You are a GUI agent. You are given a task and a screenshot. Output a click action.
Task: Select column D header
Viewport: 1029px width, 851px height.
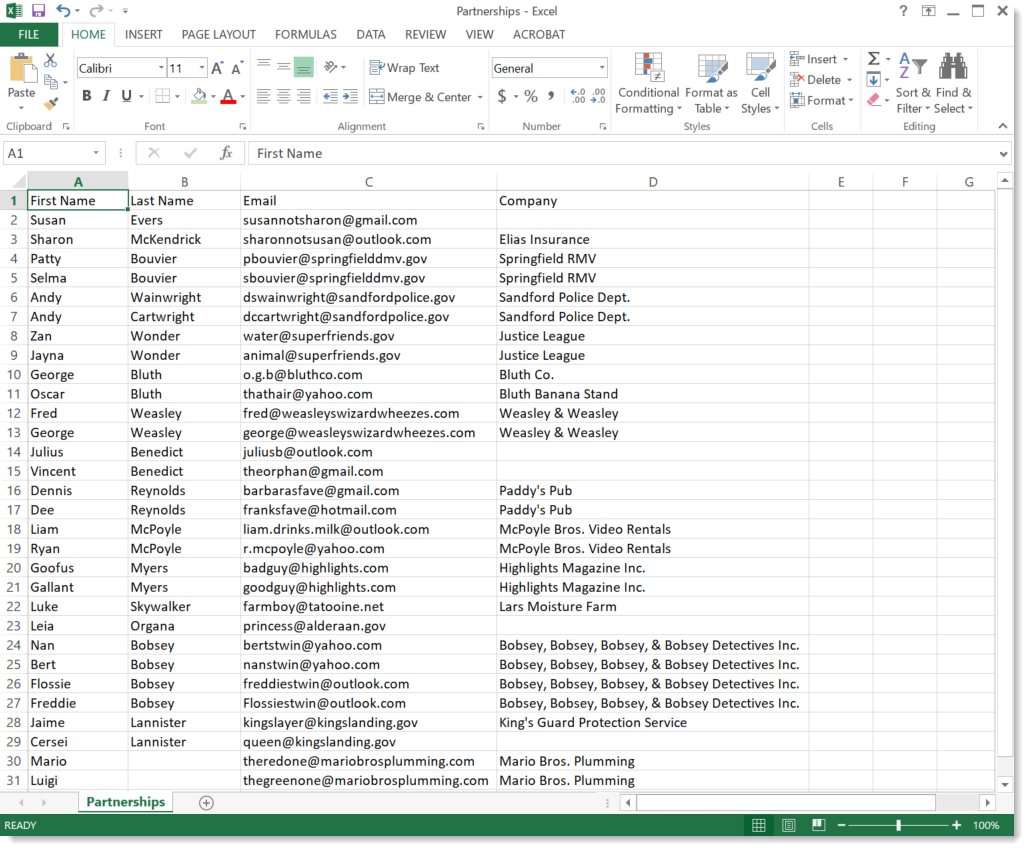[652, 182]
